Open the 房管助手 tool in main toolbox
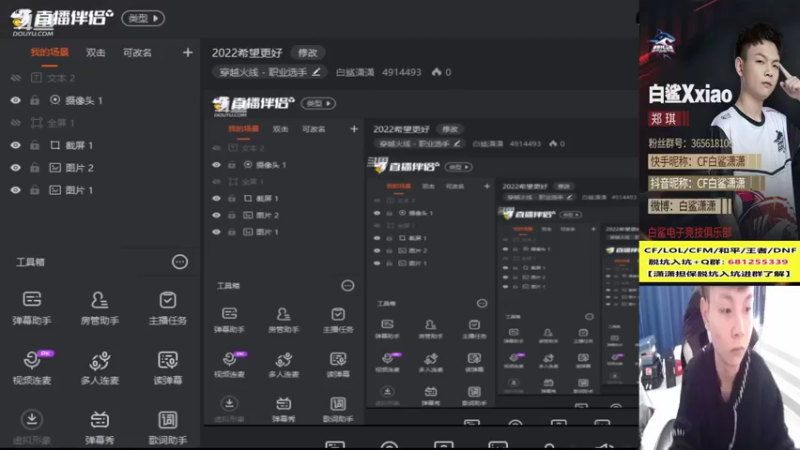Screen dimensions: 800x450 99,307
